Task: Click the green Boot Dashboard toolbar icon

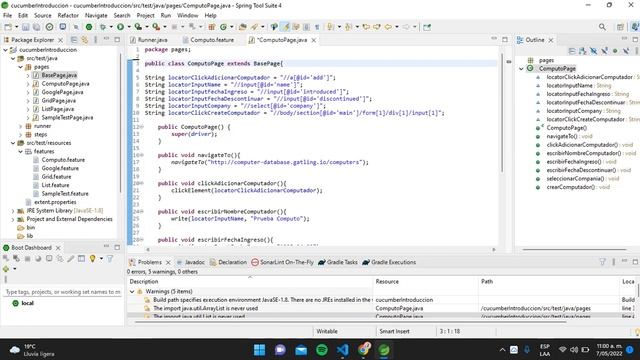Action: pos(89,27)
